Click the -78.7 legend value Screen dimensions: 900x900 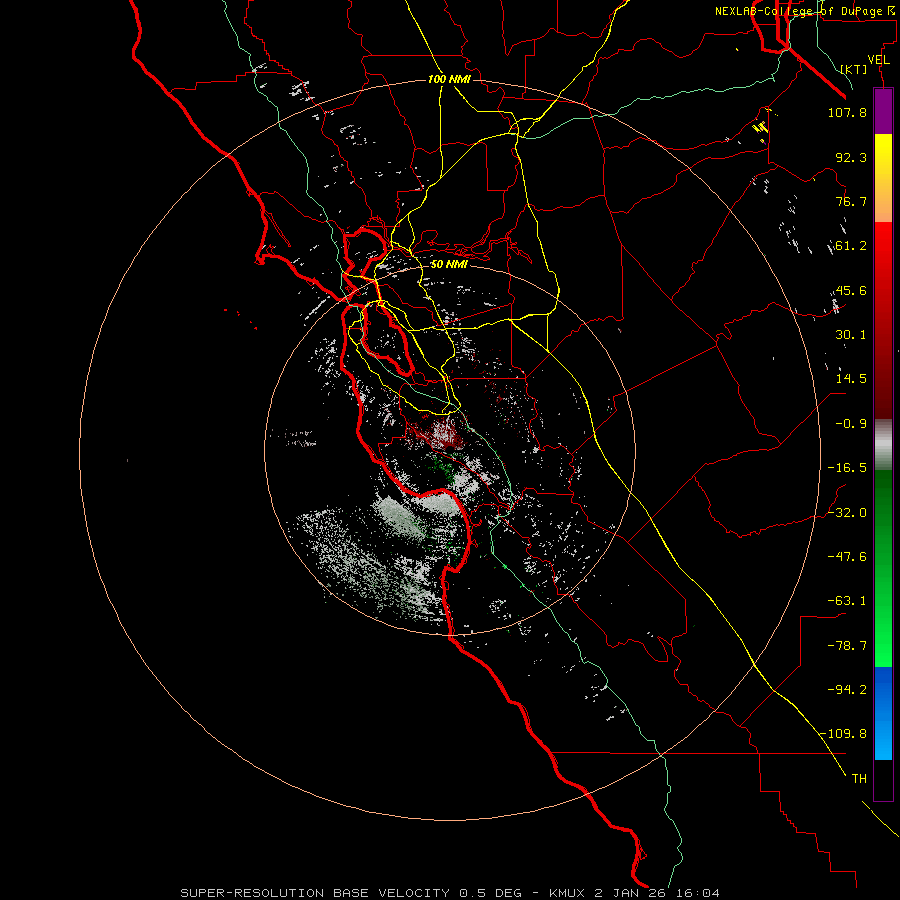click(x=847, y=646)
